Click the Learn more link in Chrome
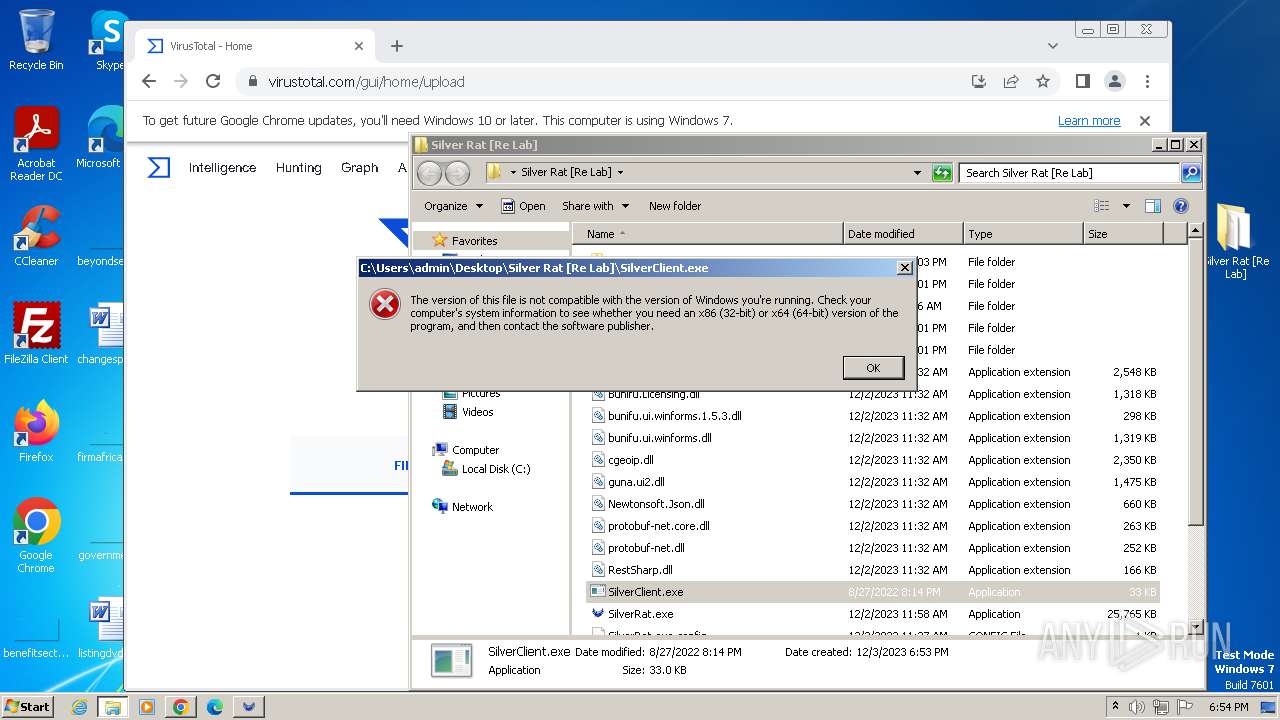Image resolution: width=1280 pixels, height=720 pixels. tap(1089, 121)
